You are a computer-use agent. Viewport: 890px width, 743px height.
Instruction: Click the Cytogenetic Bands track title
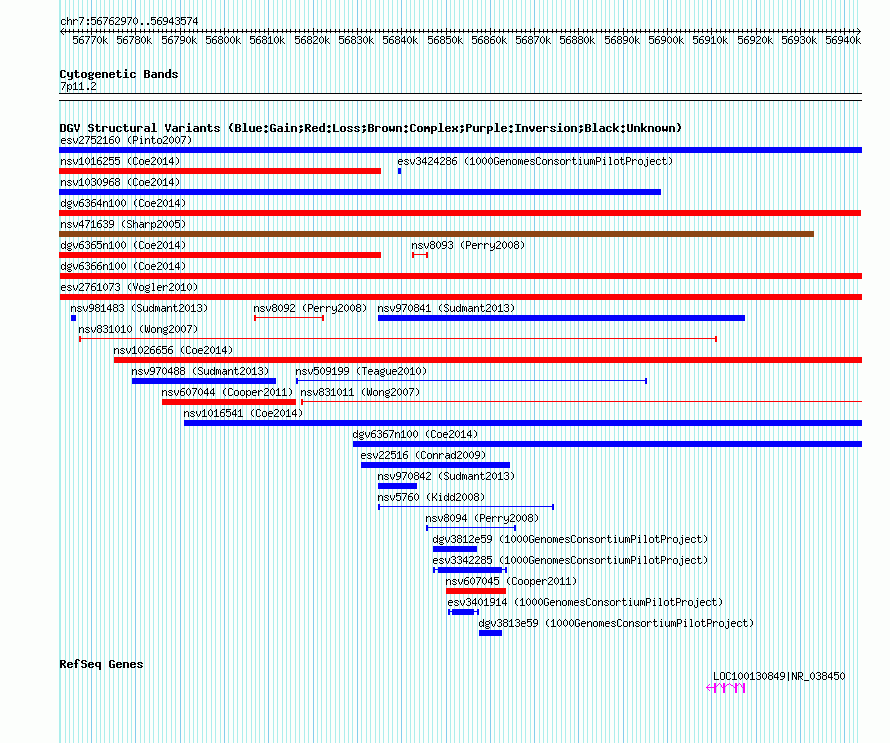tap(119, 74)
